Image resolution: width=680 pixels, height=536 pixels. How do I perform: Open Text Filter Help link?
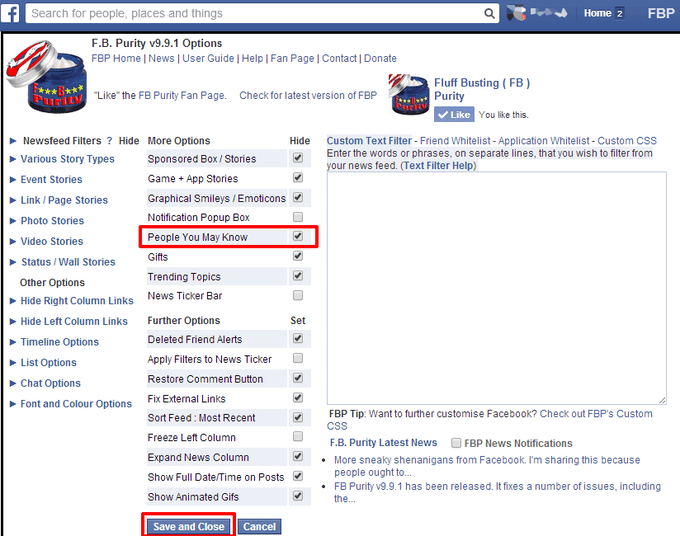tap(440, 166)
